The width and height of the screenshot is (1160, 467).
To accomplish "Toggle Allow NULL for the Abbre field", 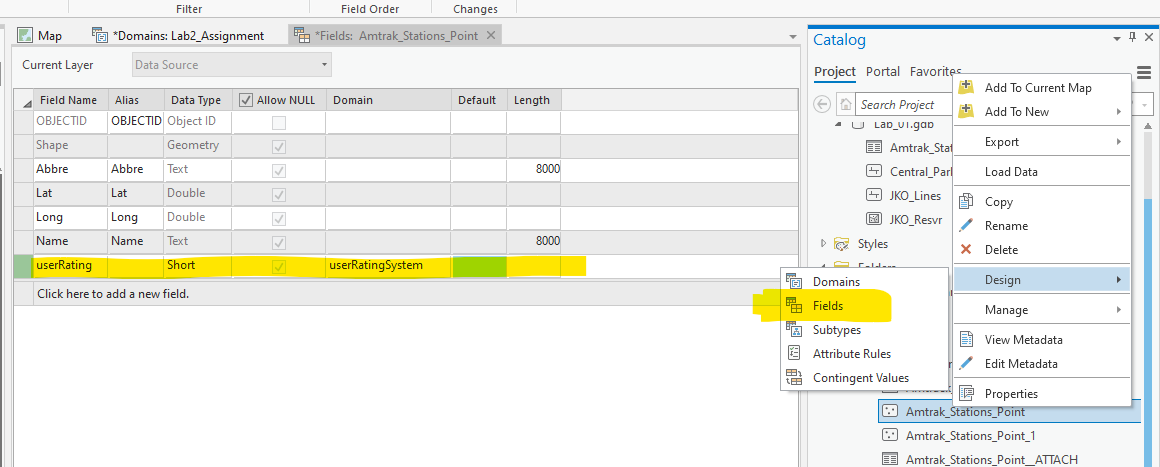I will click(x=279, y=170).
